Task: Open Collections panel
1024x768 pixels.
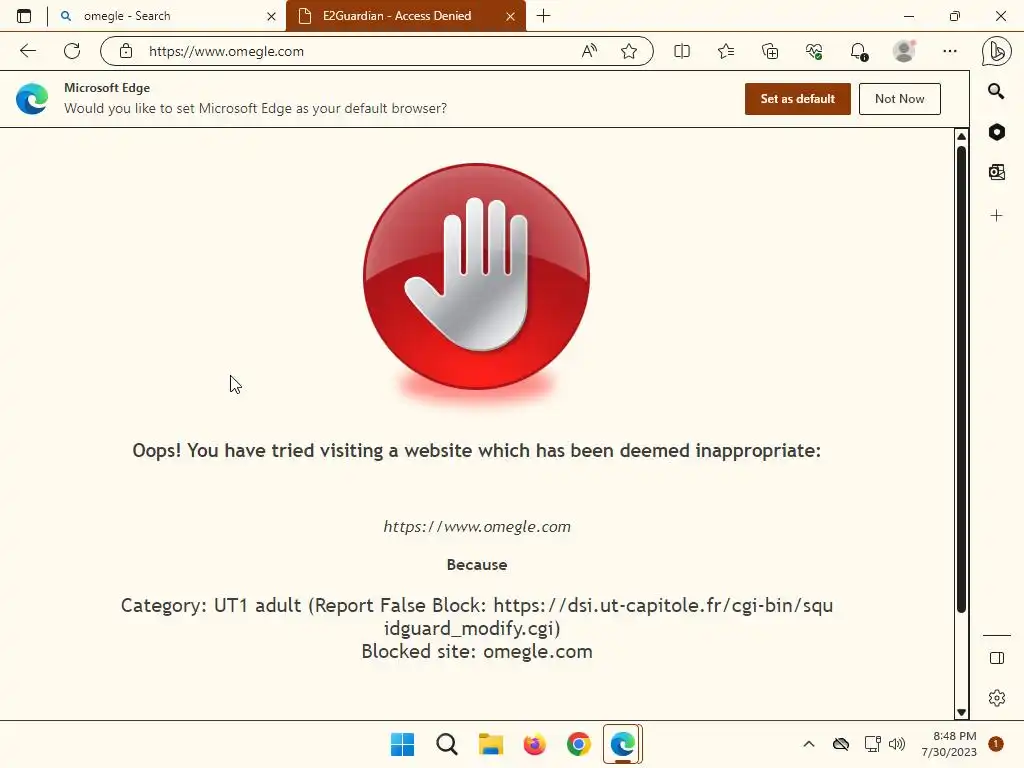Action: tap(770, 51)
